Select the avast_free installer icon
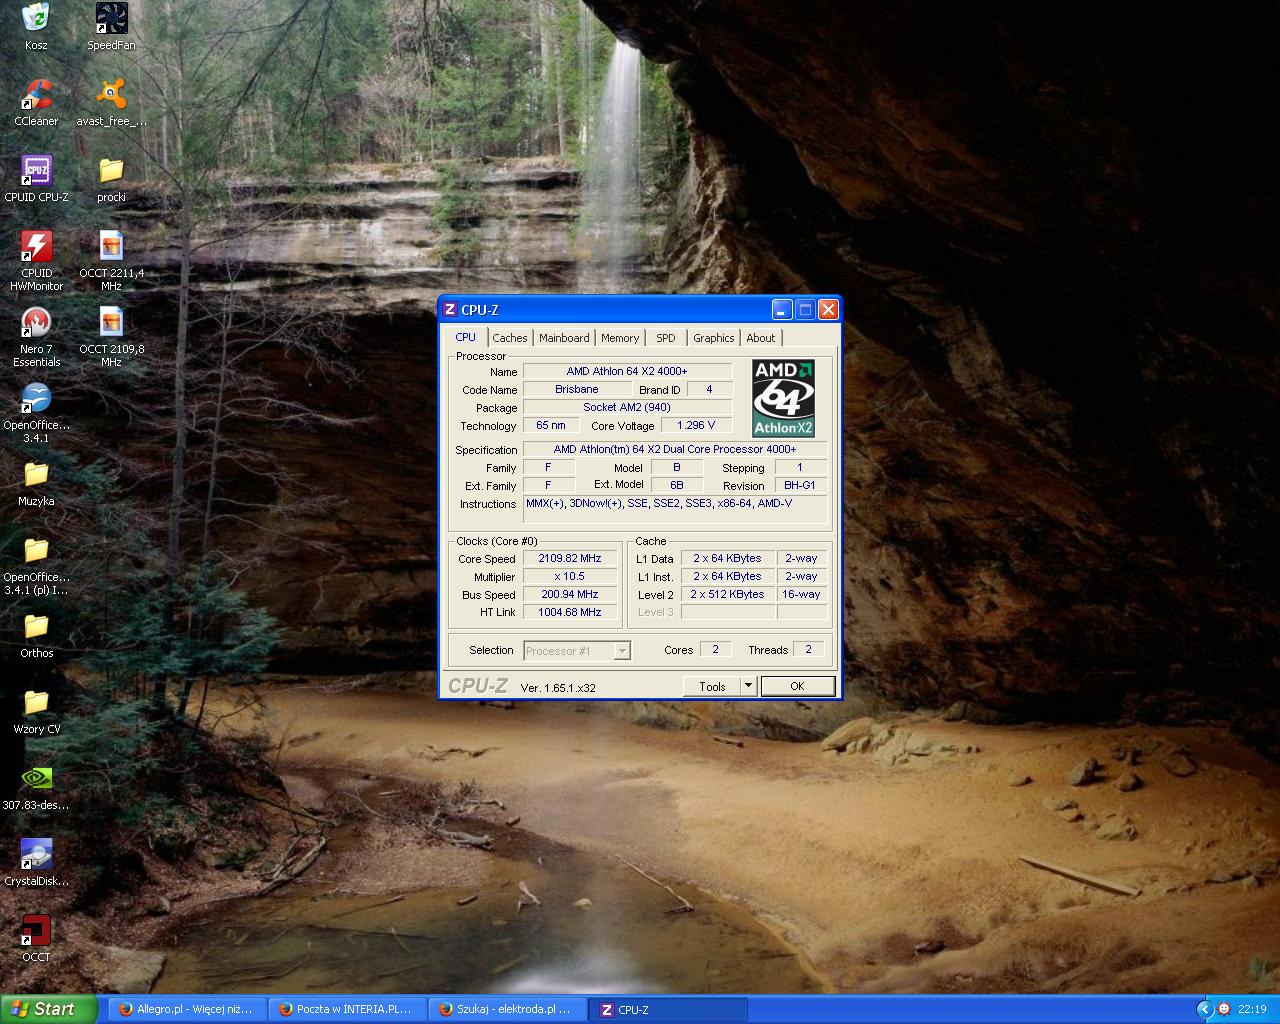The height and width of the screenshot is (1024, 1280). pos(111,94)
